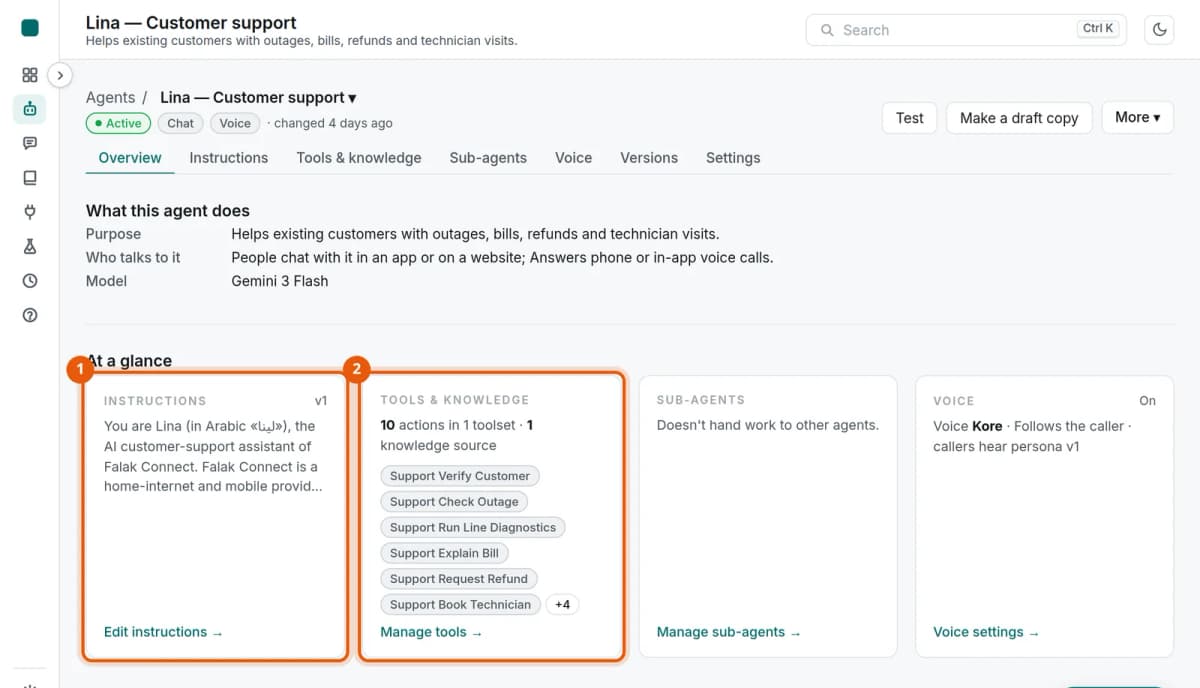Switch to the Instructions tab
Screen dimensions: 1200x688
[229, 158]
